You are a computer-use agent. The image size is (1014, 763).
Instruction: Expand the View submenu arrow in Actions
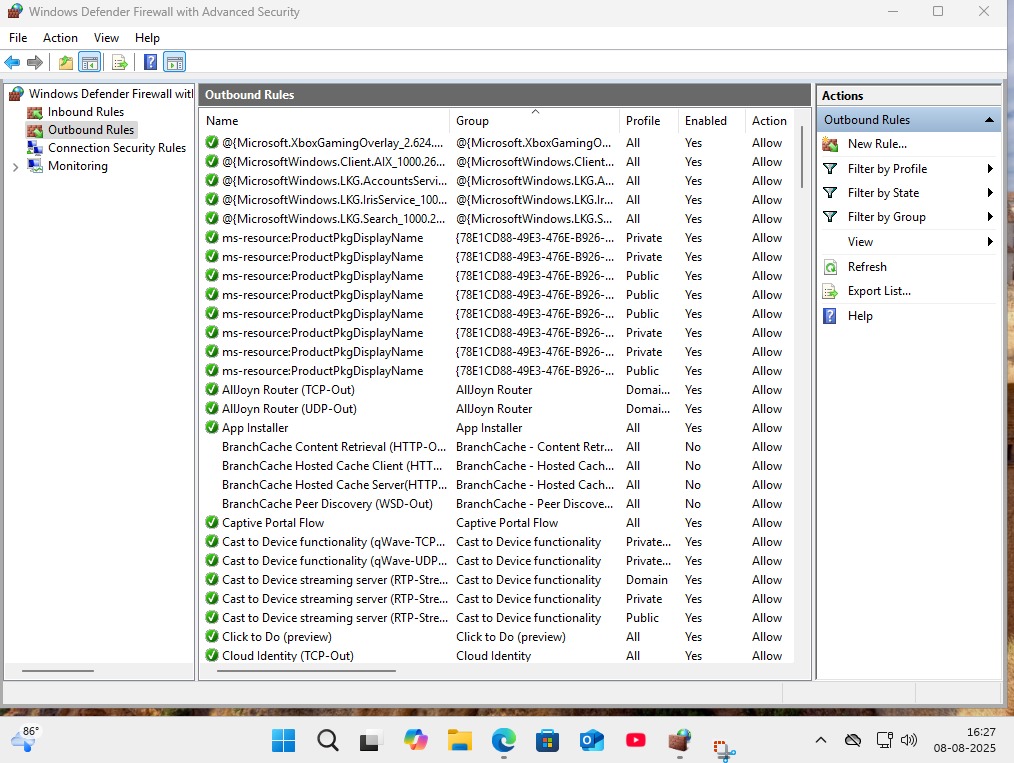[x=989, y=242]
